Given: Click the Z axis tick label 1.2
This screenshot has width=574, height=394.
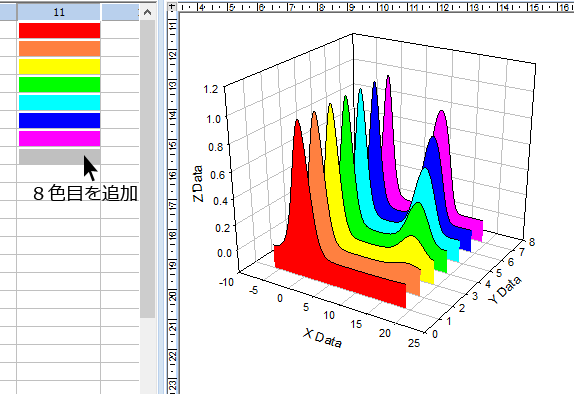Looking at the screenshot, I should click(x=210, y=89).
